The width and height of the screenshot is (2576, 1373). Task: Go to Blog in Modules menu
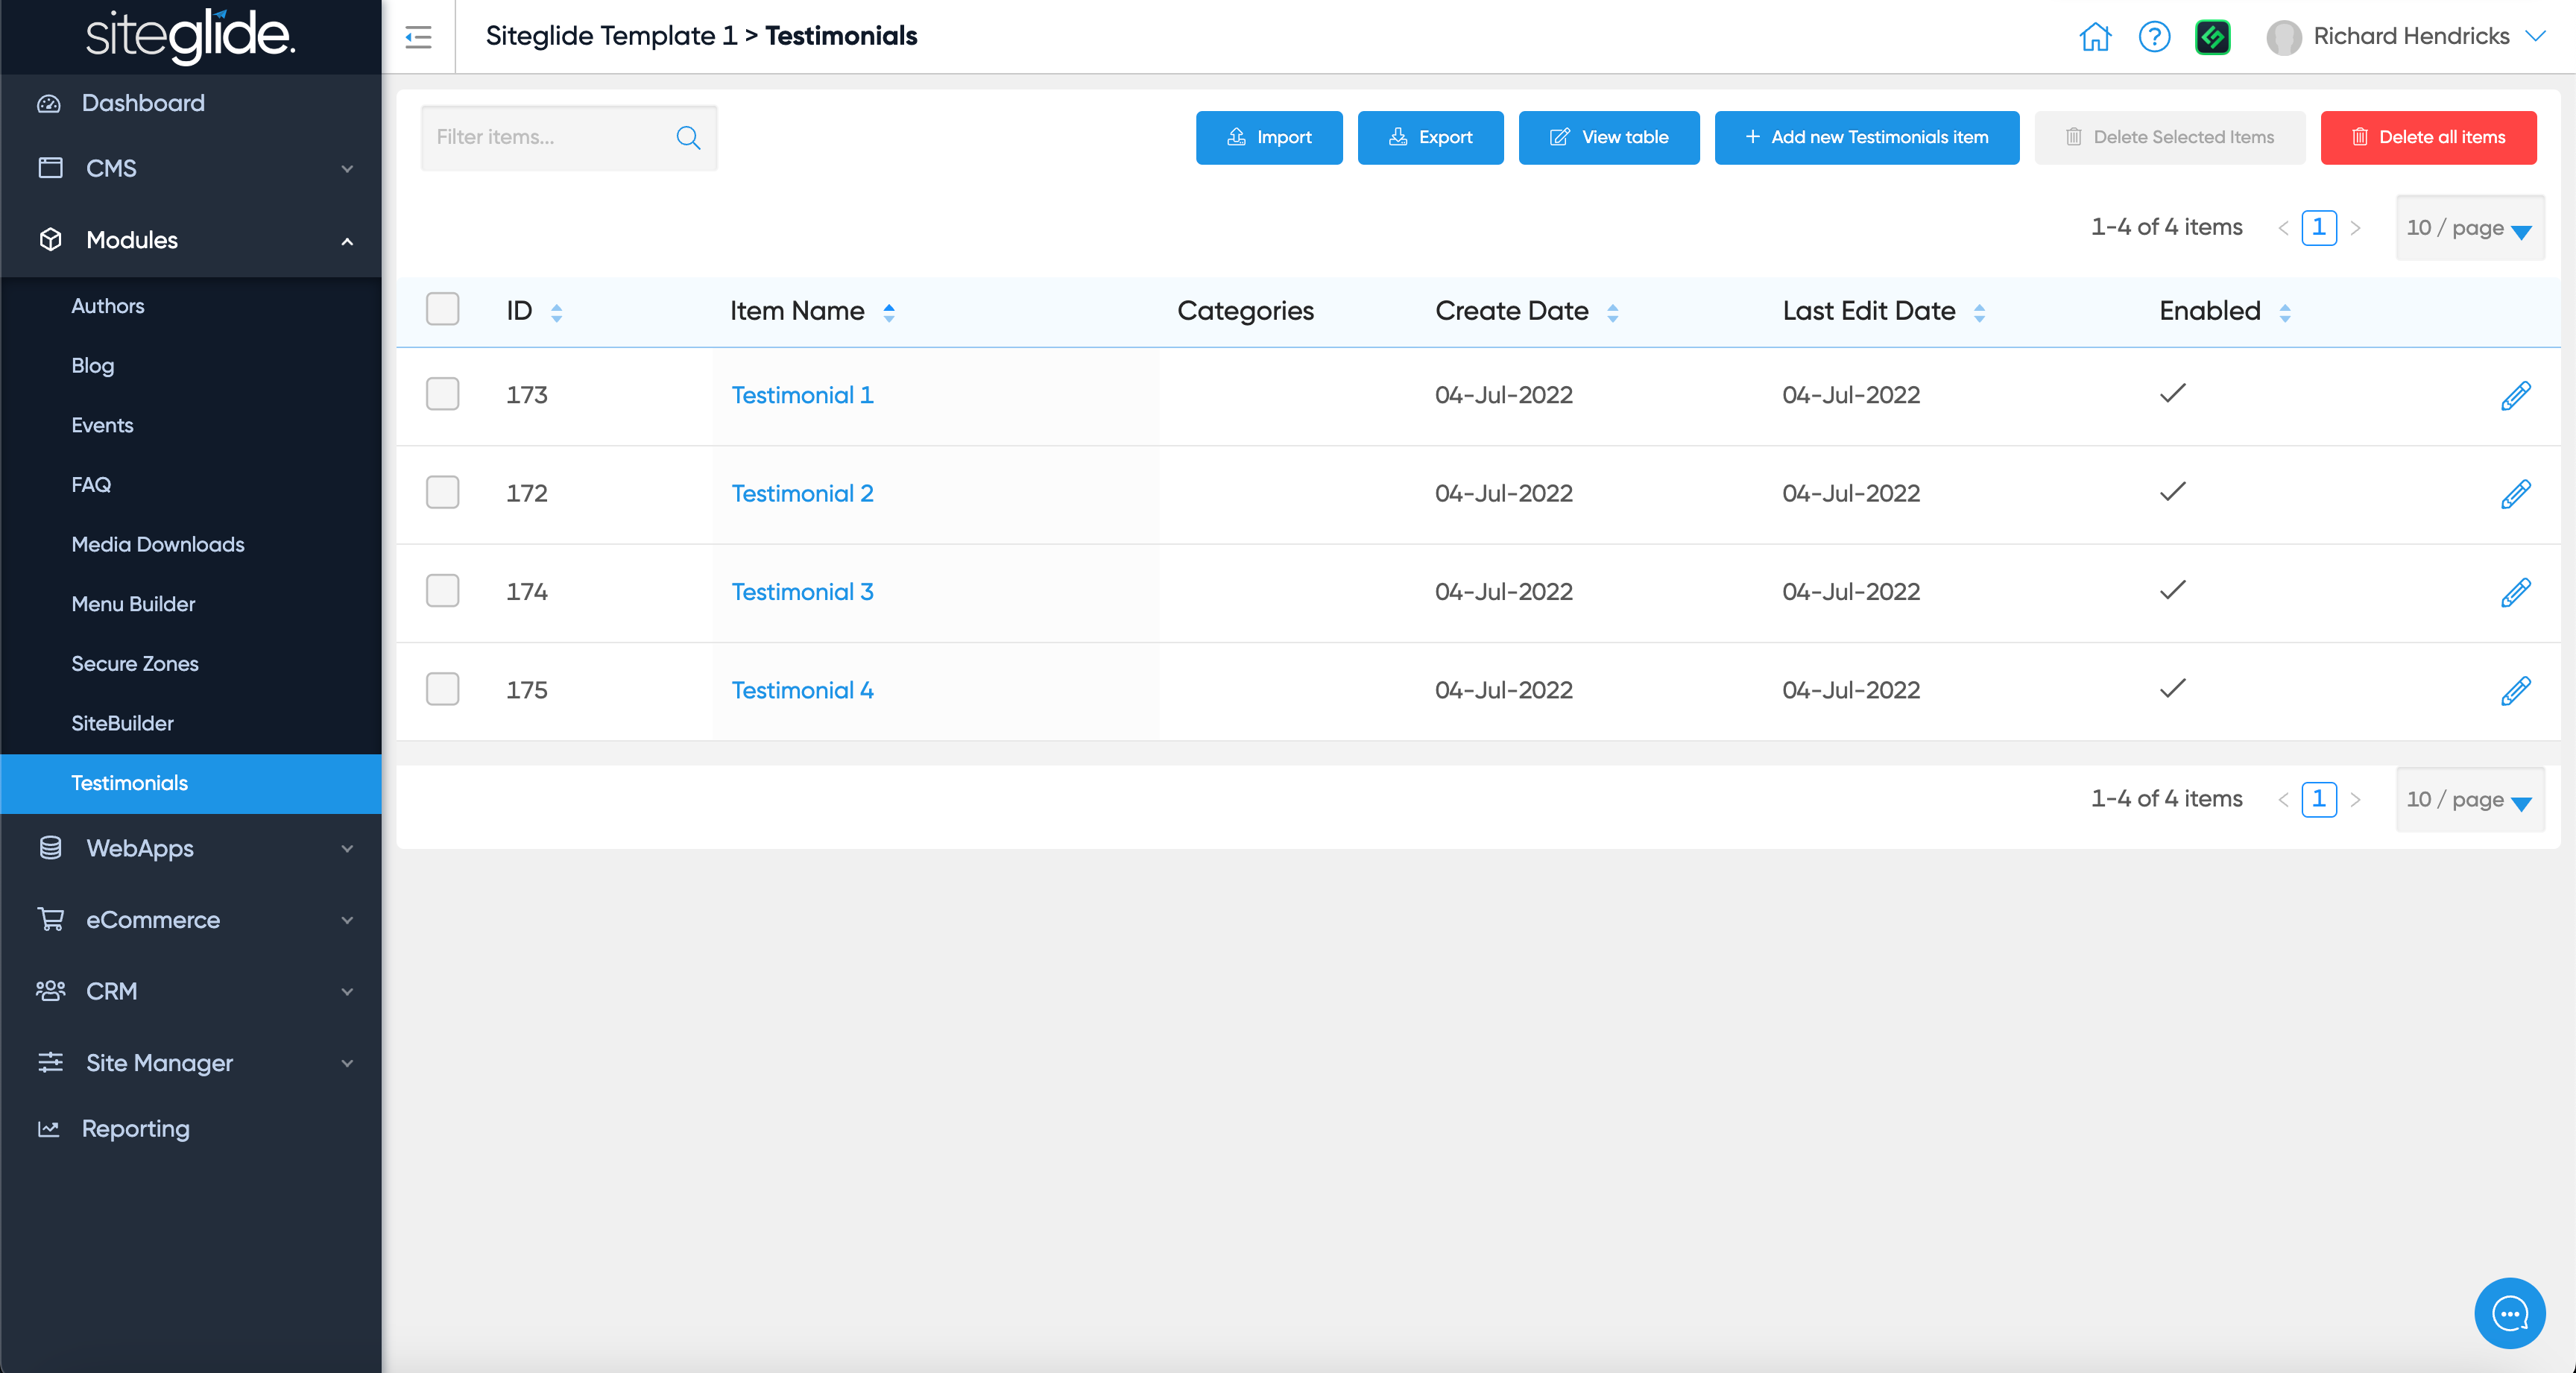click(92, 365)
